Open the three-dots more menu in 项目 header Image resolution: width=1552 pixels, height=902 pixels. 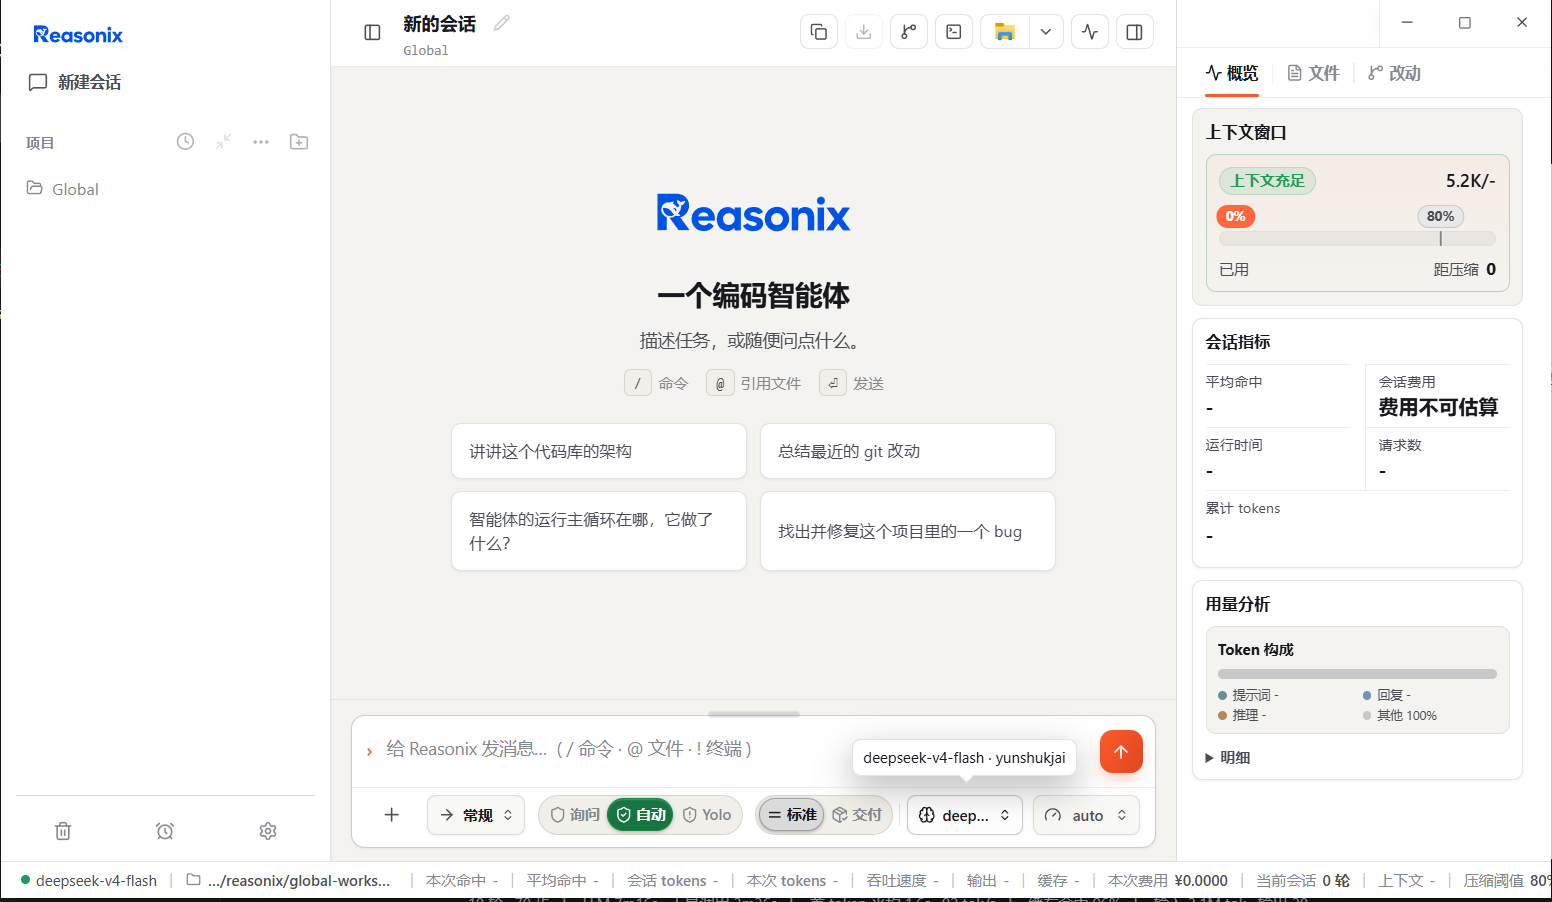tap(261, 142)
